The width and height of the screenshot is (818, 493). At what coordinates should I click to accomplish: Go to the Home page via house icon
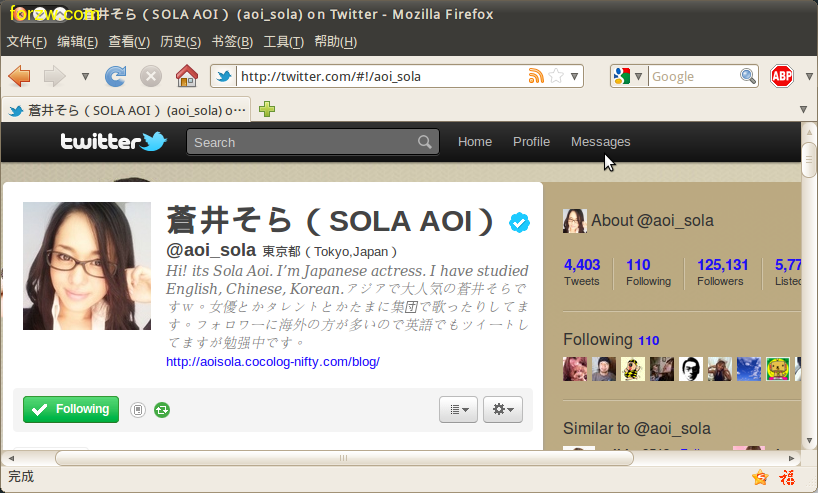187,76
